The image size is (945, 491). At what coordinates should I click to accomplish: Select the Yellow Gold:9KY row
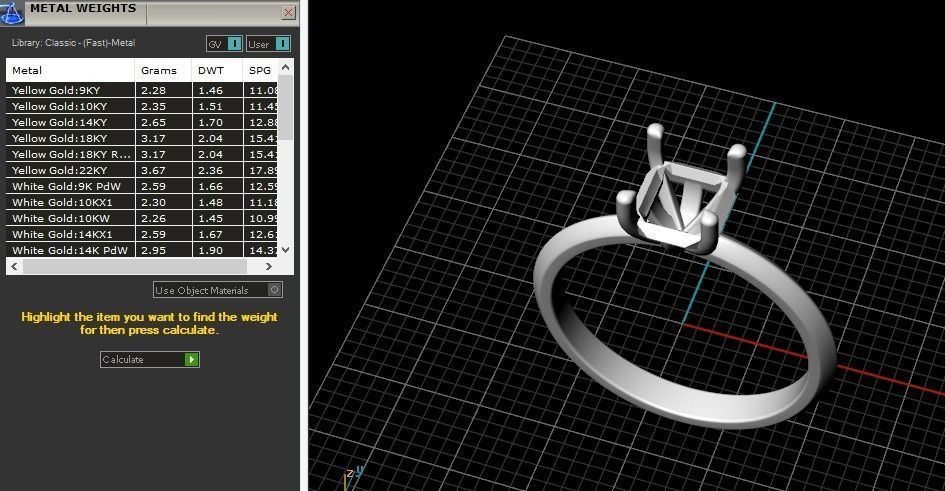[142, 90]
